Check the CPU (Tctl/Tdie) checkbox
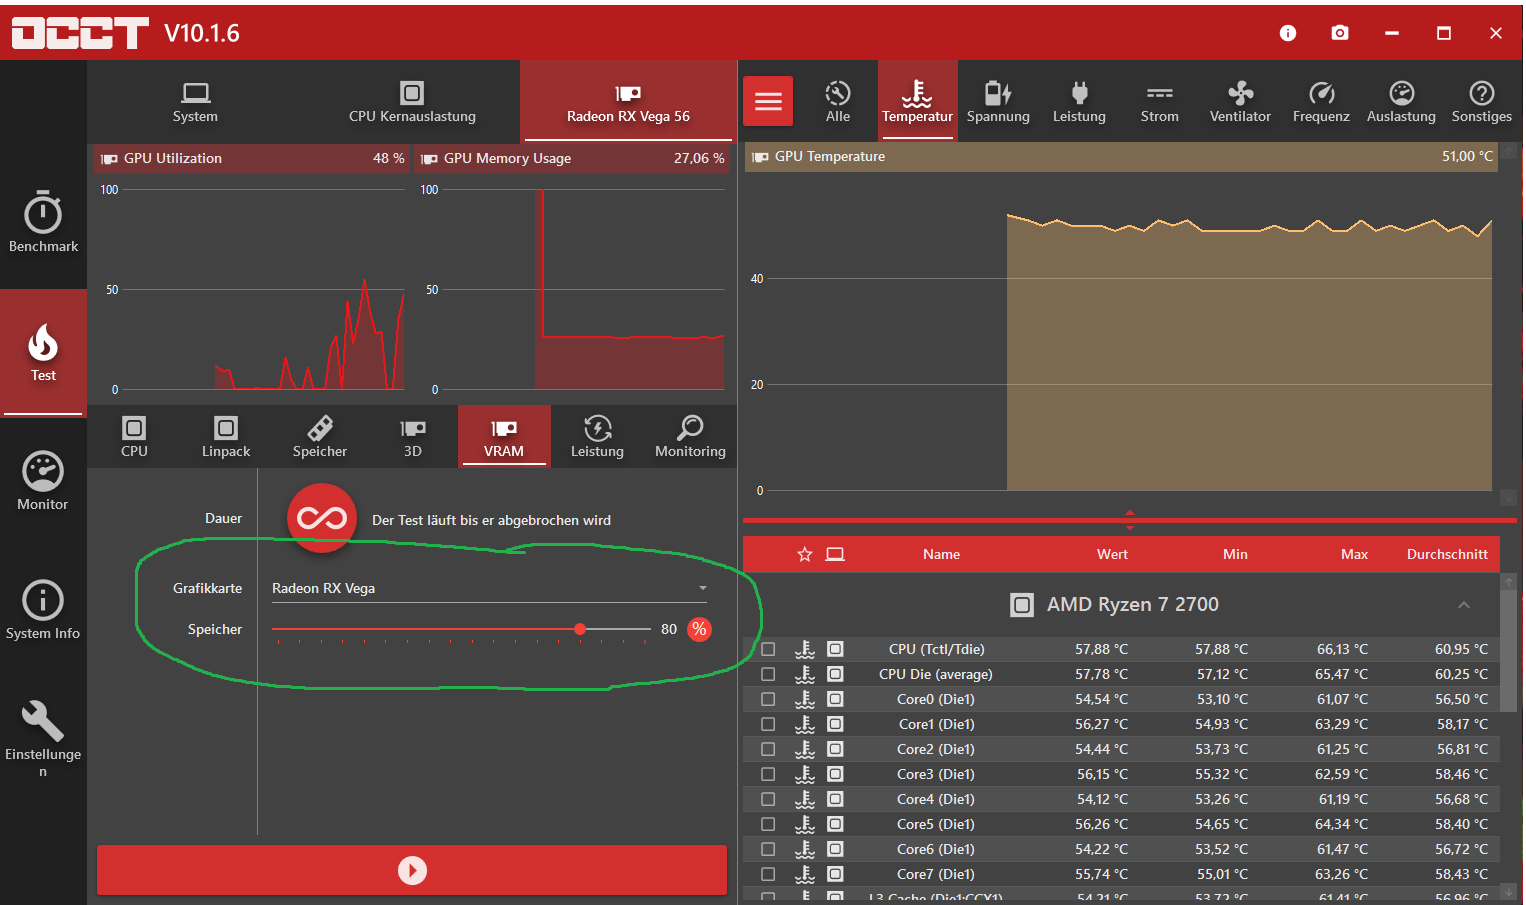The height and width of the screenshot is (905, 1526). click(768, 649)
